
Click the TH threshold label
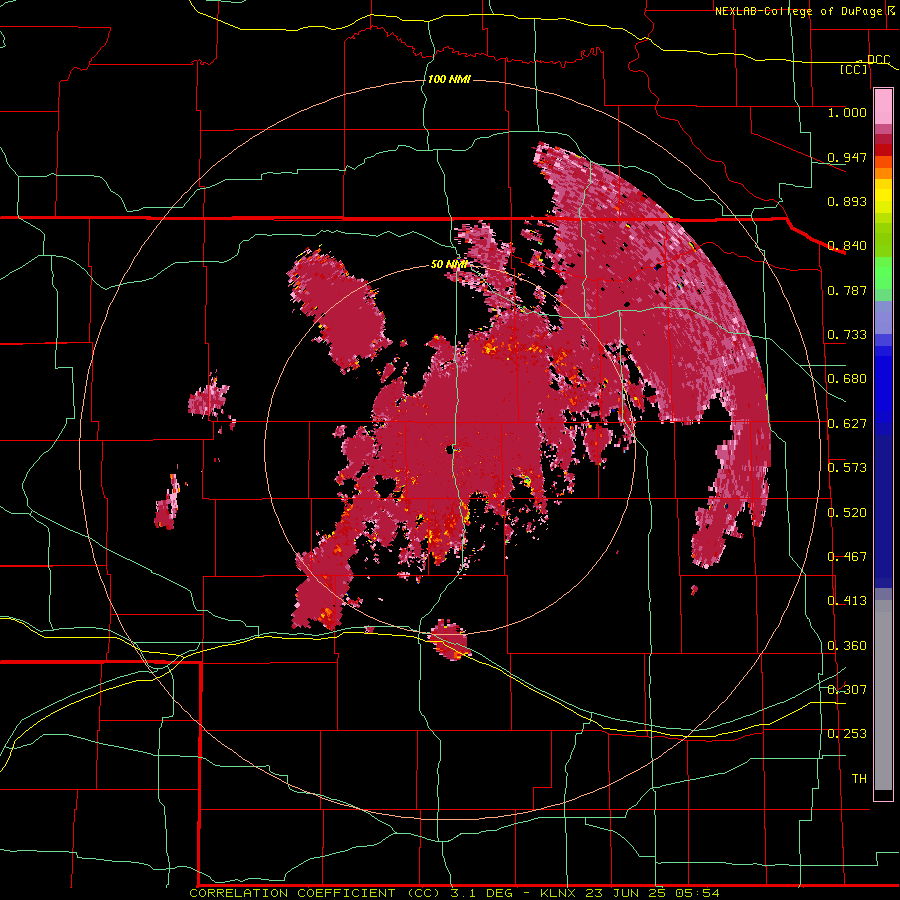859,779
